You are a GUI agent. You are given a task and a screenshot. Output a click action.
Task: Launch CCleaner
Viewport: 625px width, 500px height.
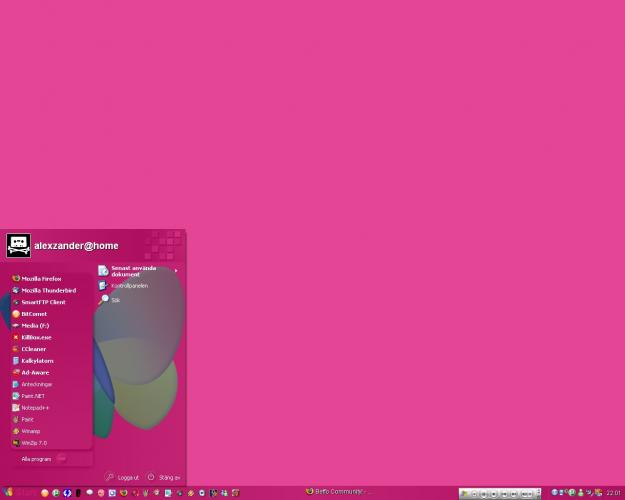(33, 349)
